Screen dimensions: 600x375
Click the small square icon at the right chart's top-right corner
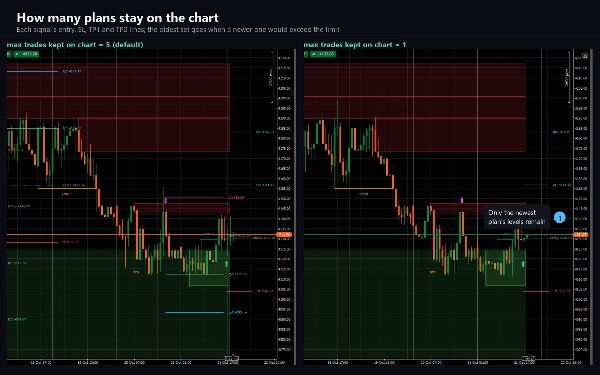(x=584, y=55)
